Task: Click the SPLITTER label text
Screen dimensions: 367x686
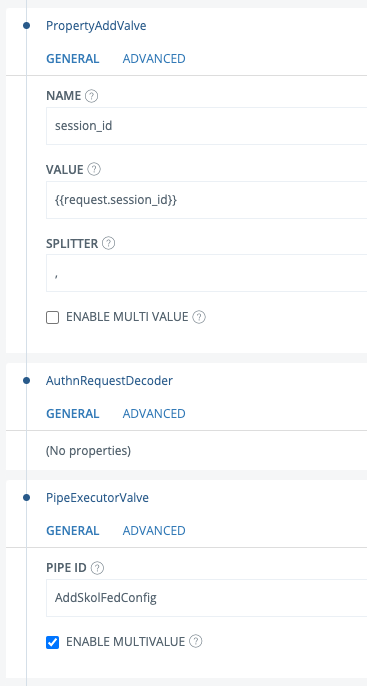Action: tap(72, 244)
